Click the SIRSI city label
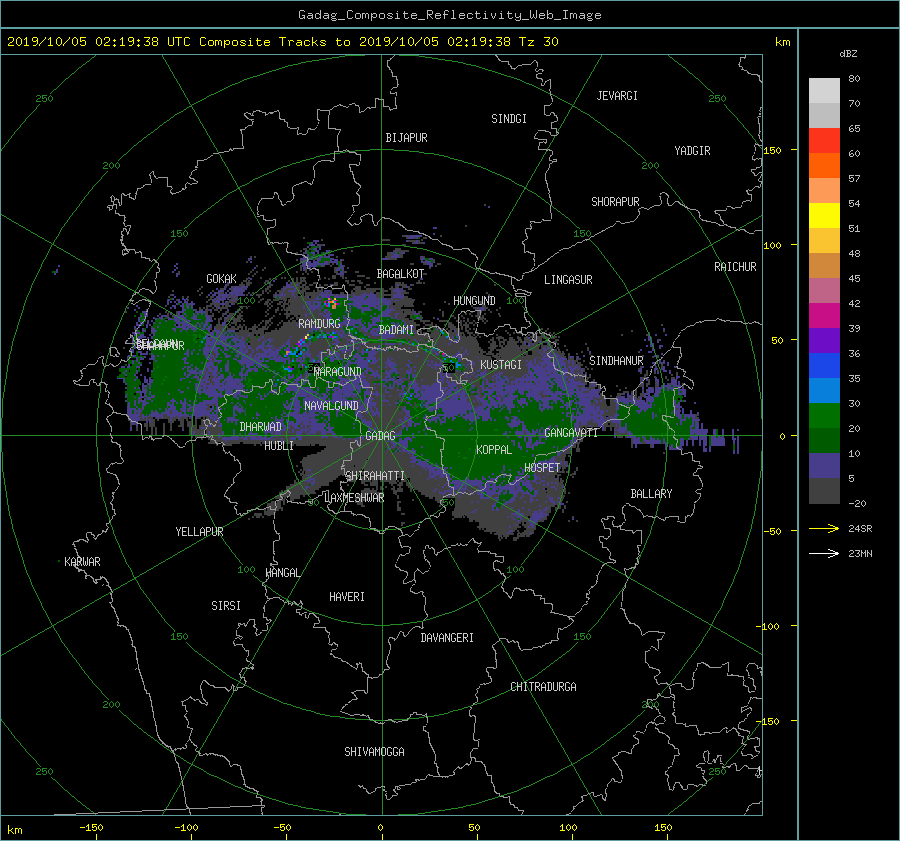Viewport: 900px width, 841px height. pos(226,606)
